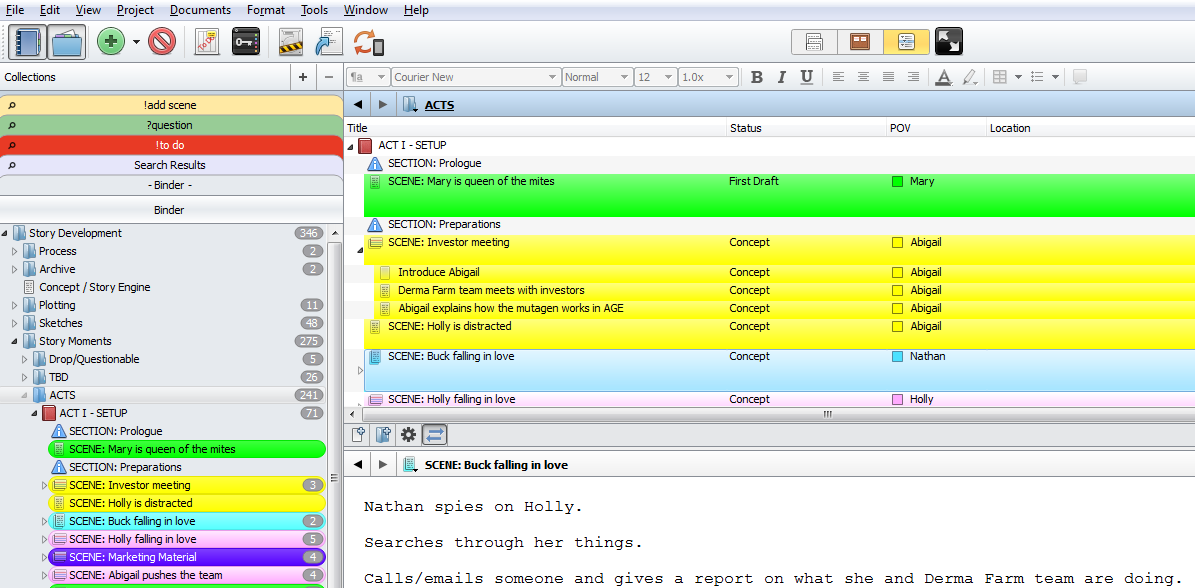
Task: Open the 1.0x line spacing dropdown
Action: [x=708, y=77]
